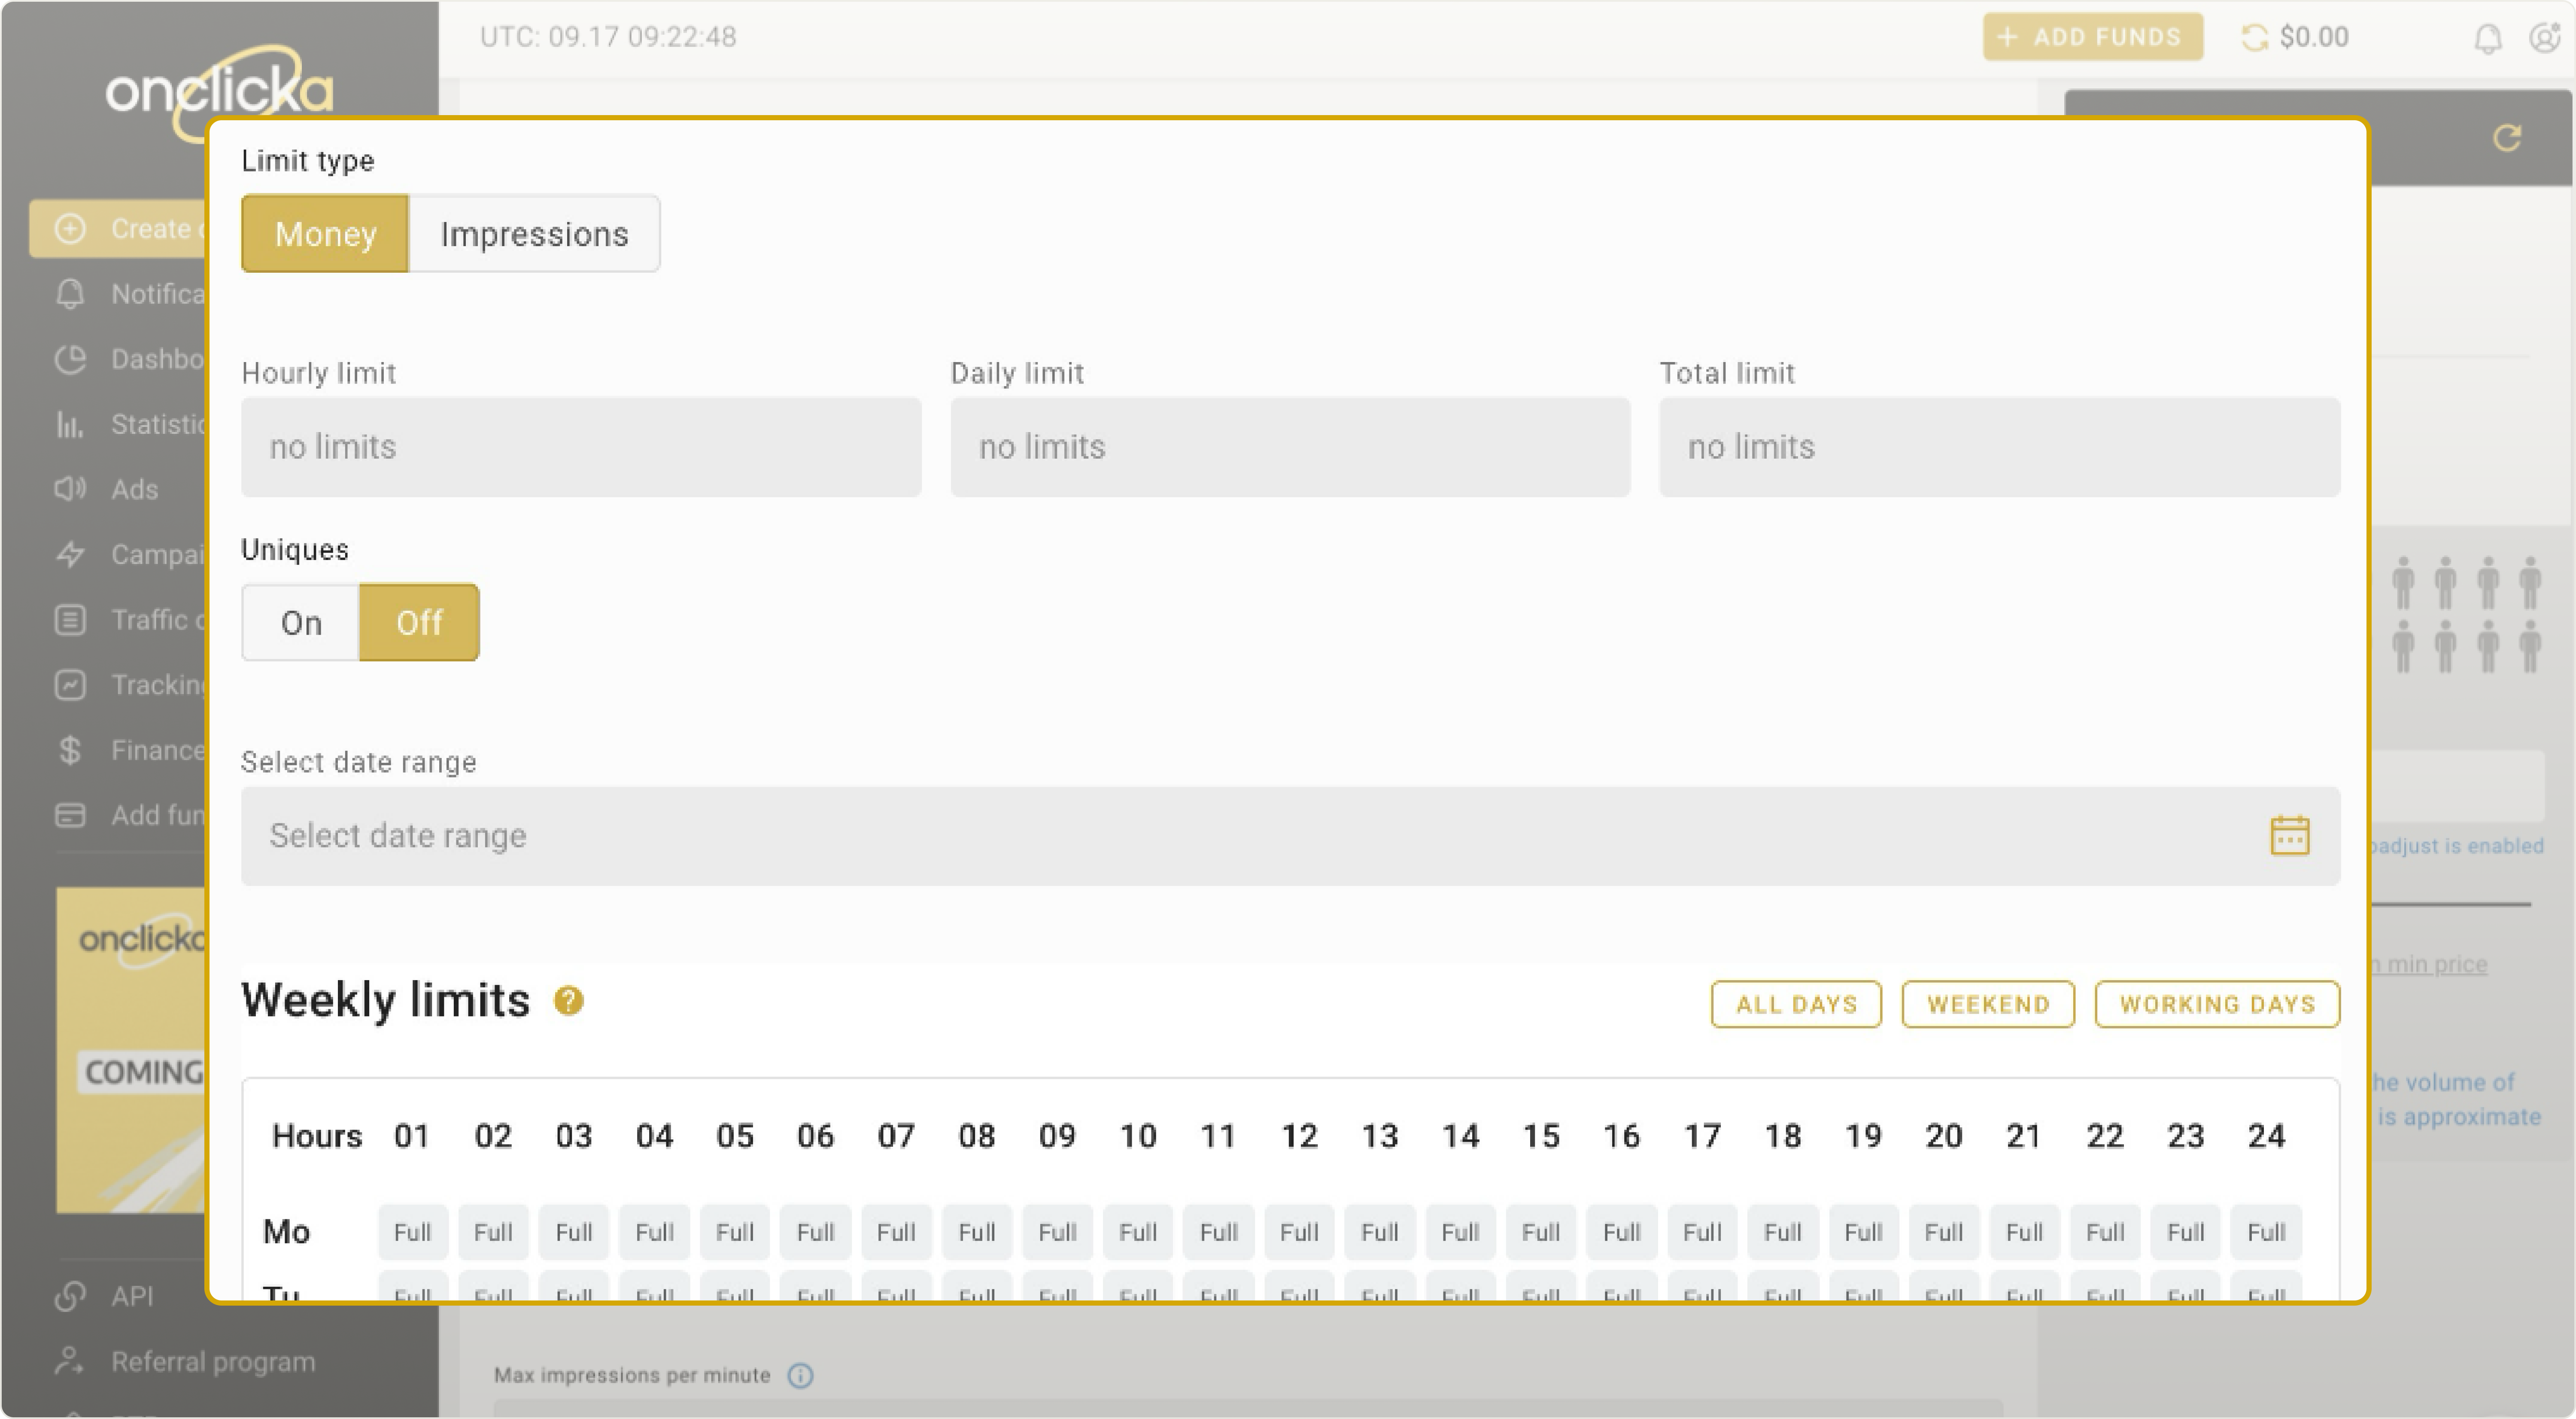This screenshot has width=2576, height=1419.
Task: Open API from the sidebar
Action: point(131,1296)
